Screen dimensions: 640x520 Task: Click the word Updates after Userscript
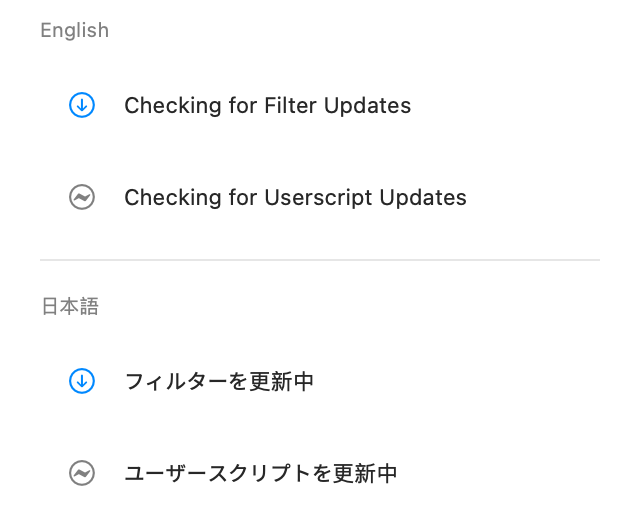(x=423, y=198)
